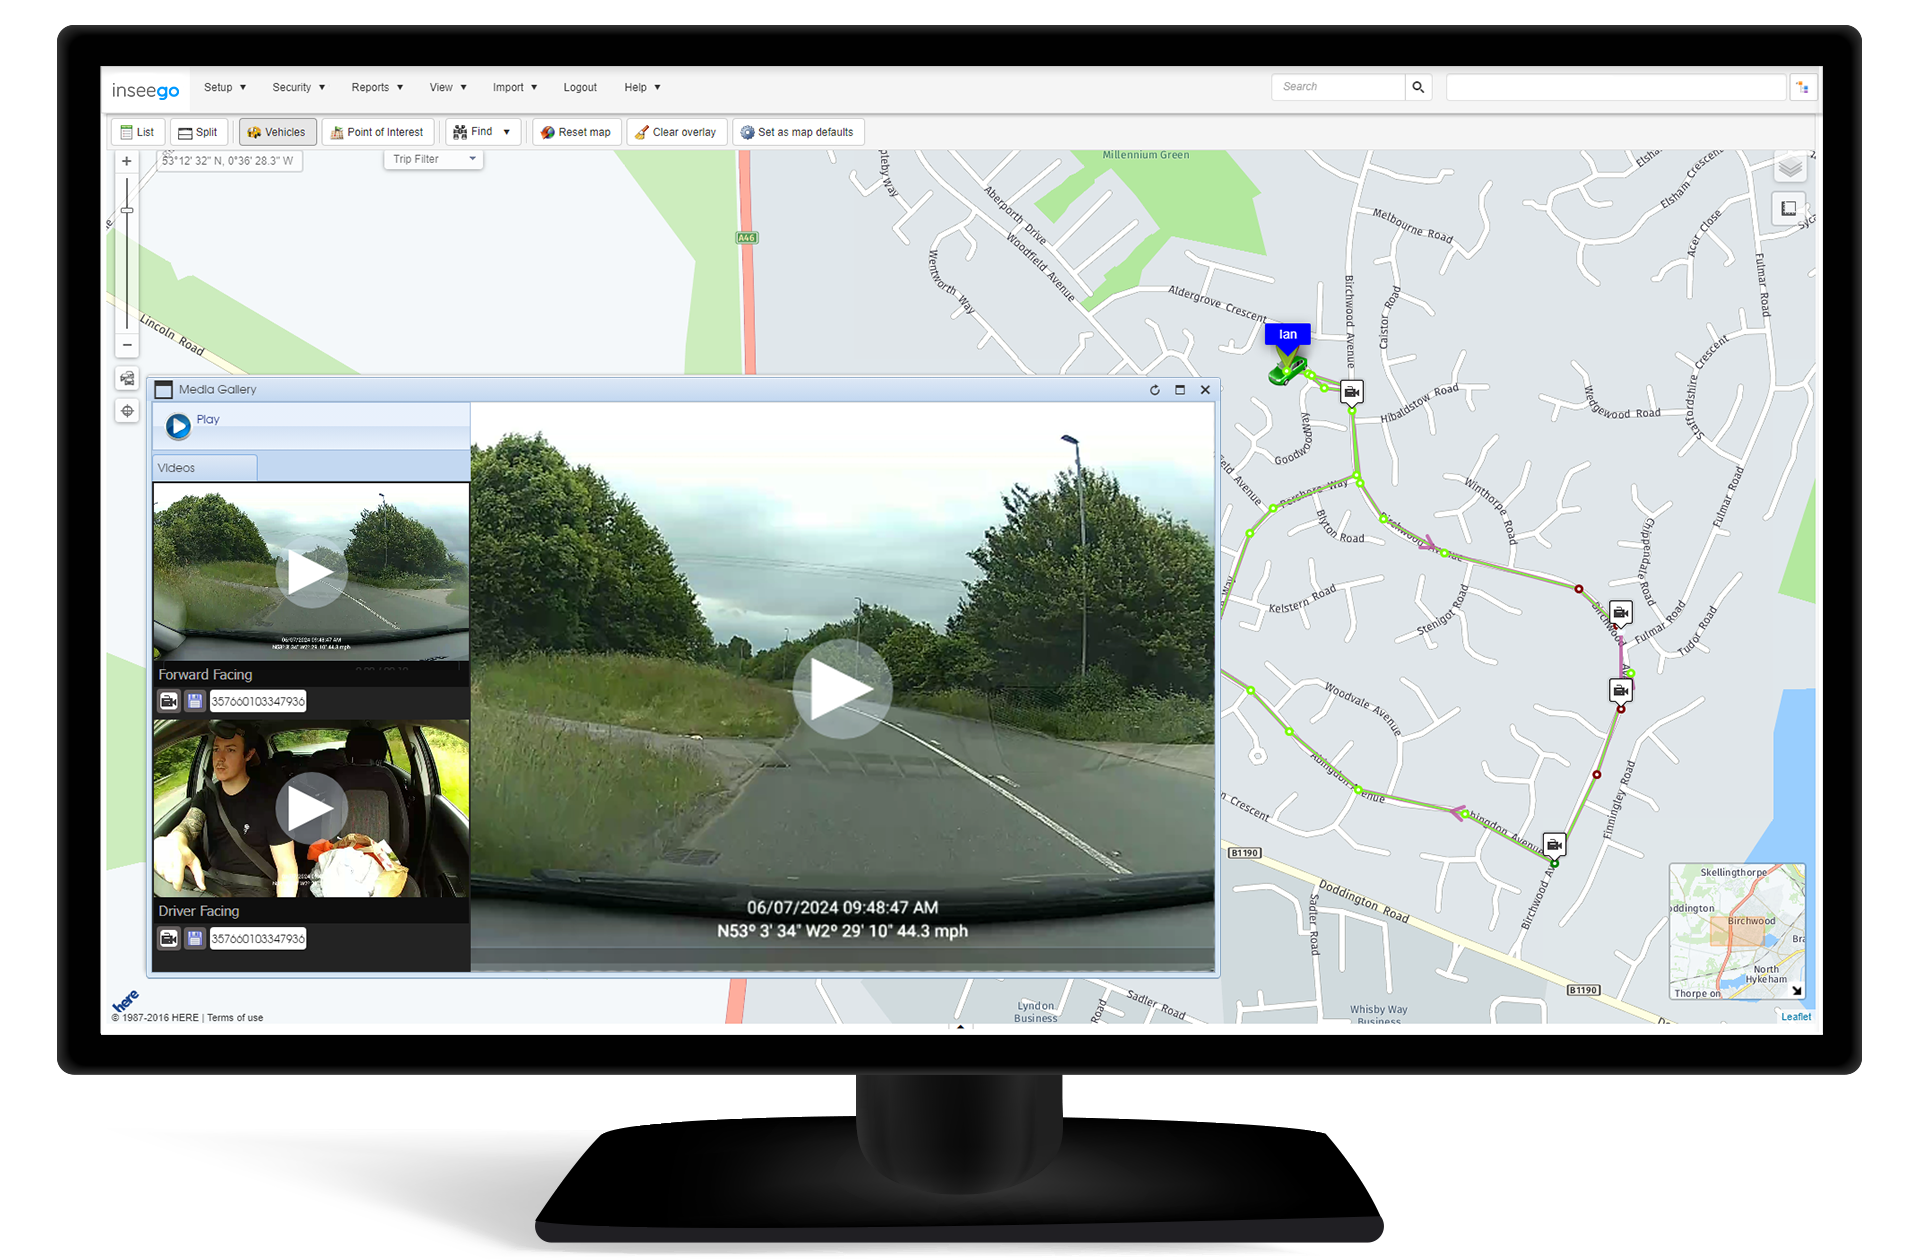The width and height of the screenshot is (1920, 1260).
Task: Click the locate crosshair map icon
Action: click(127, 411)
